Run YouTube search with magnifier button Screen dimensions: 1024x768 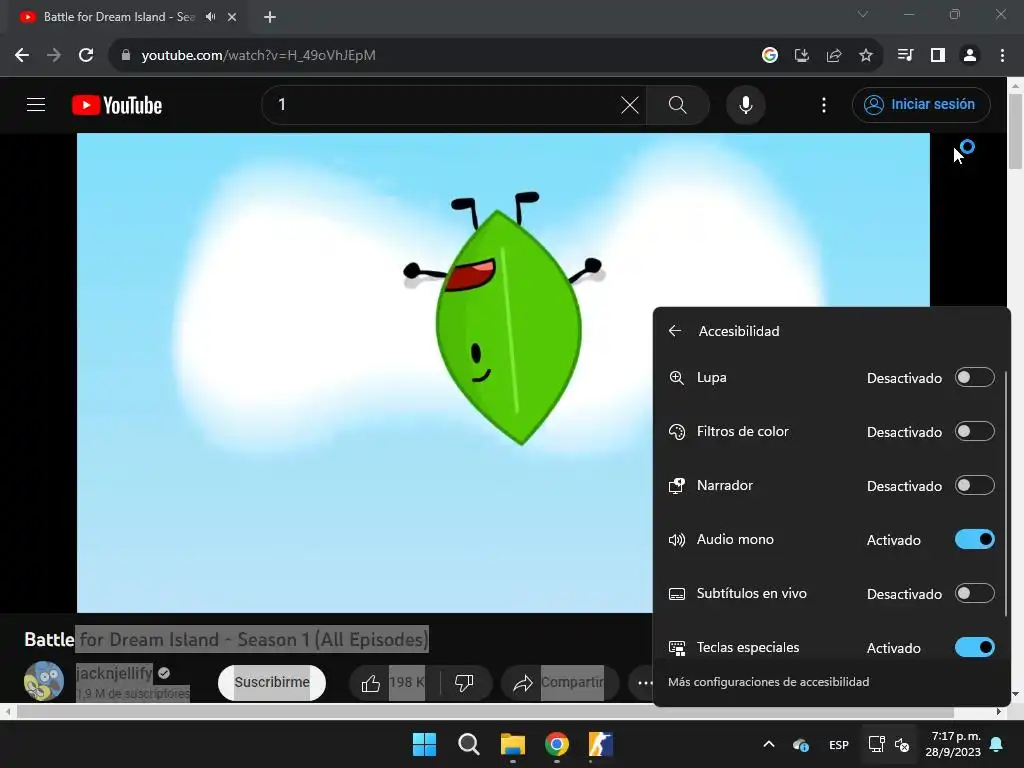pos(678,105)
